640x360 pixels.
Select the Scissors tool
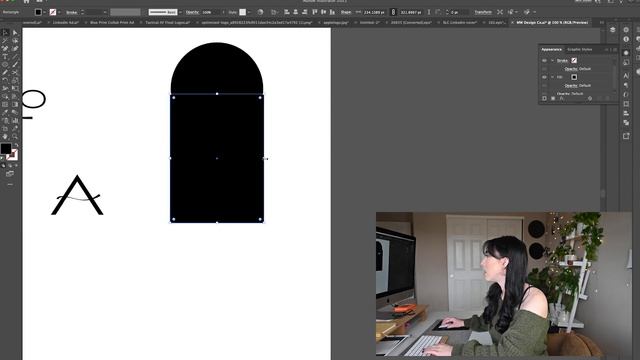coord(15,72)
